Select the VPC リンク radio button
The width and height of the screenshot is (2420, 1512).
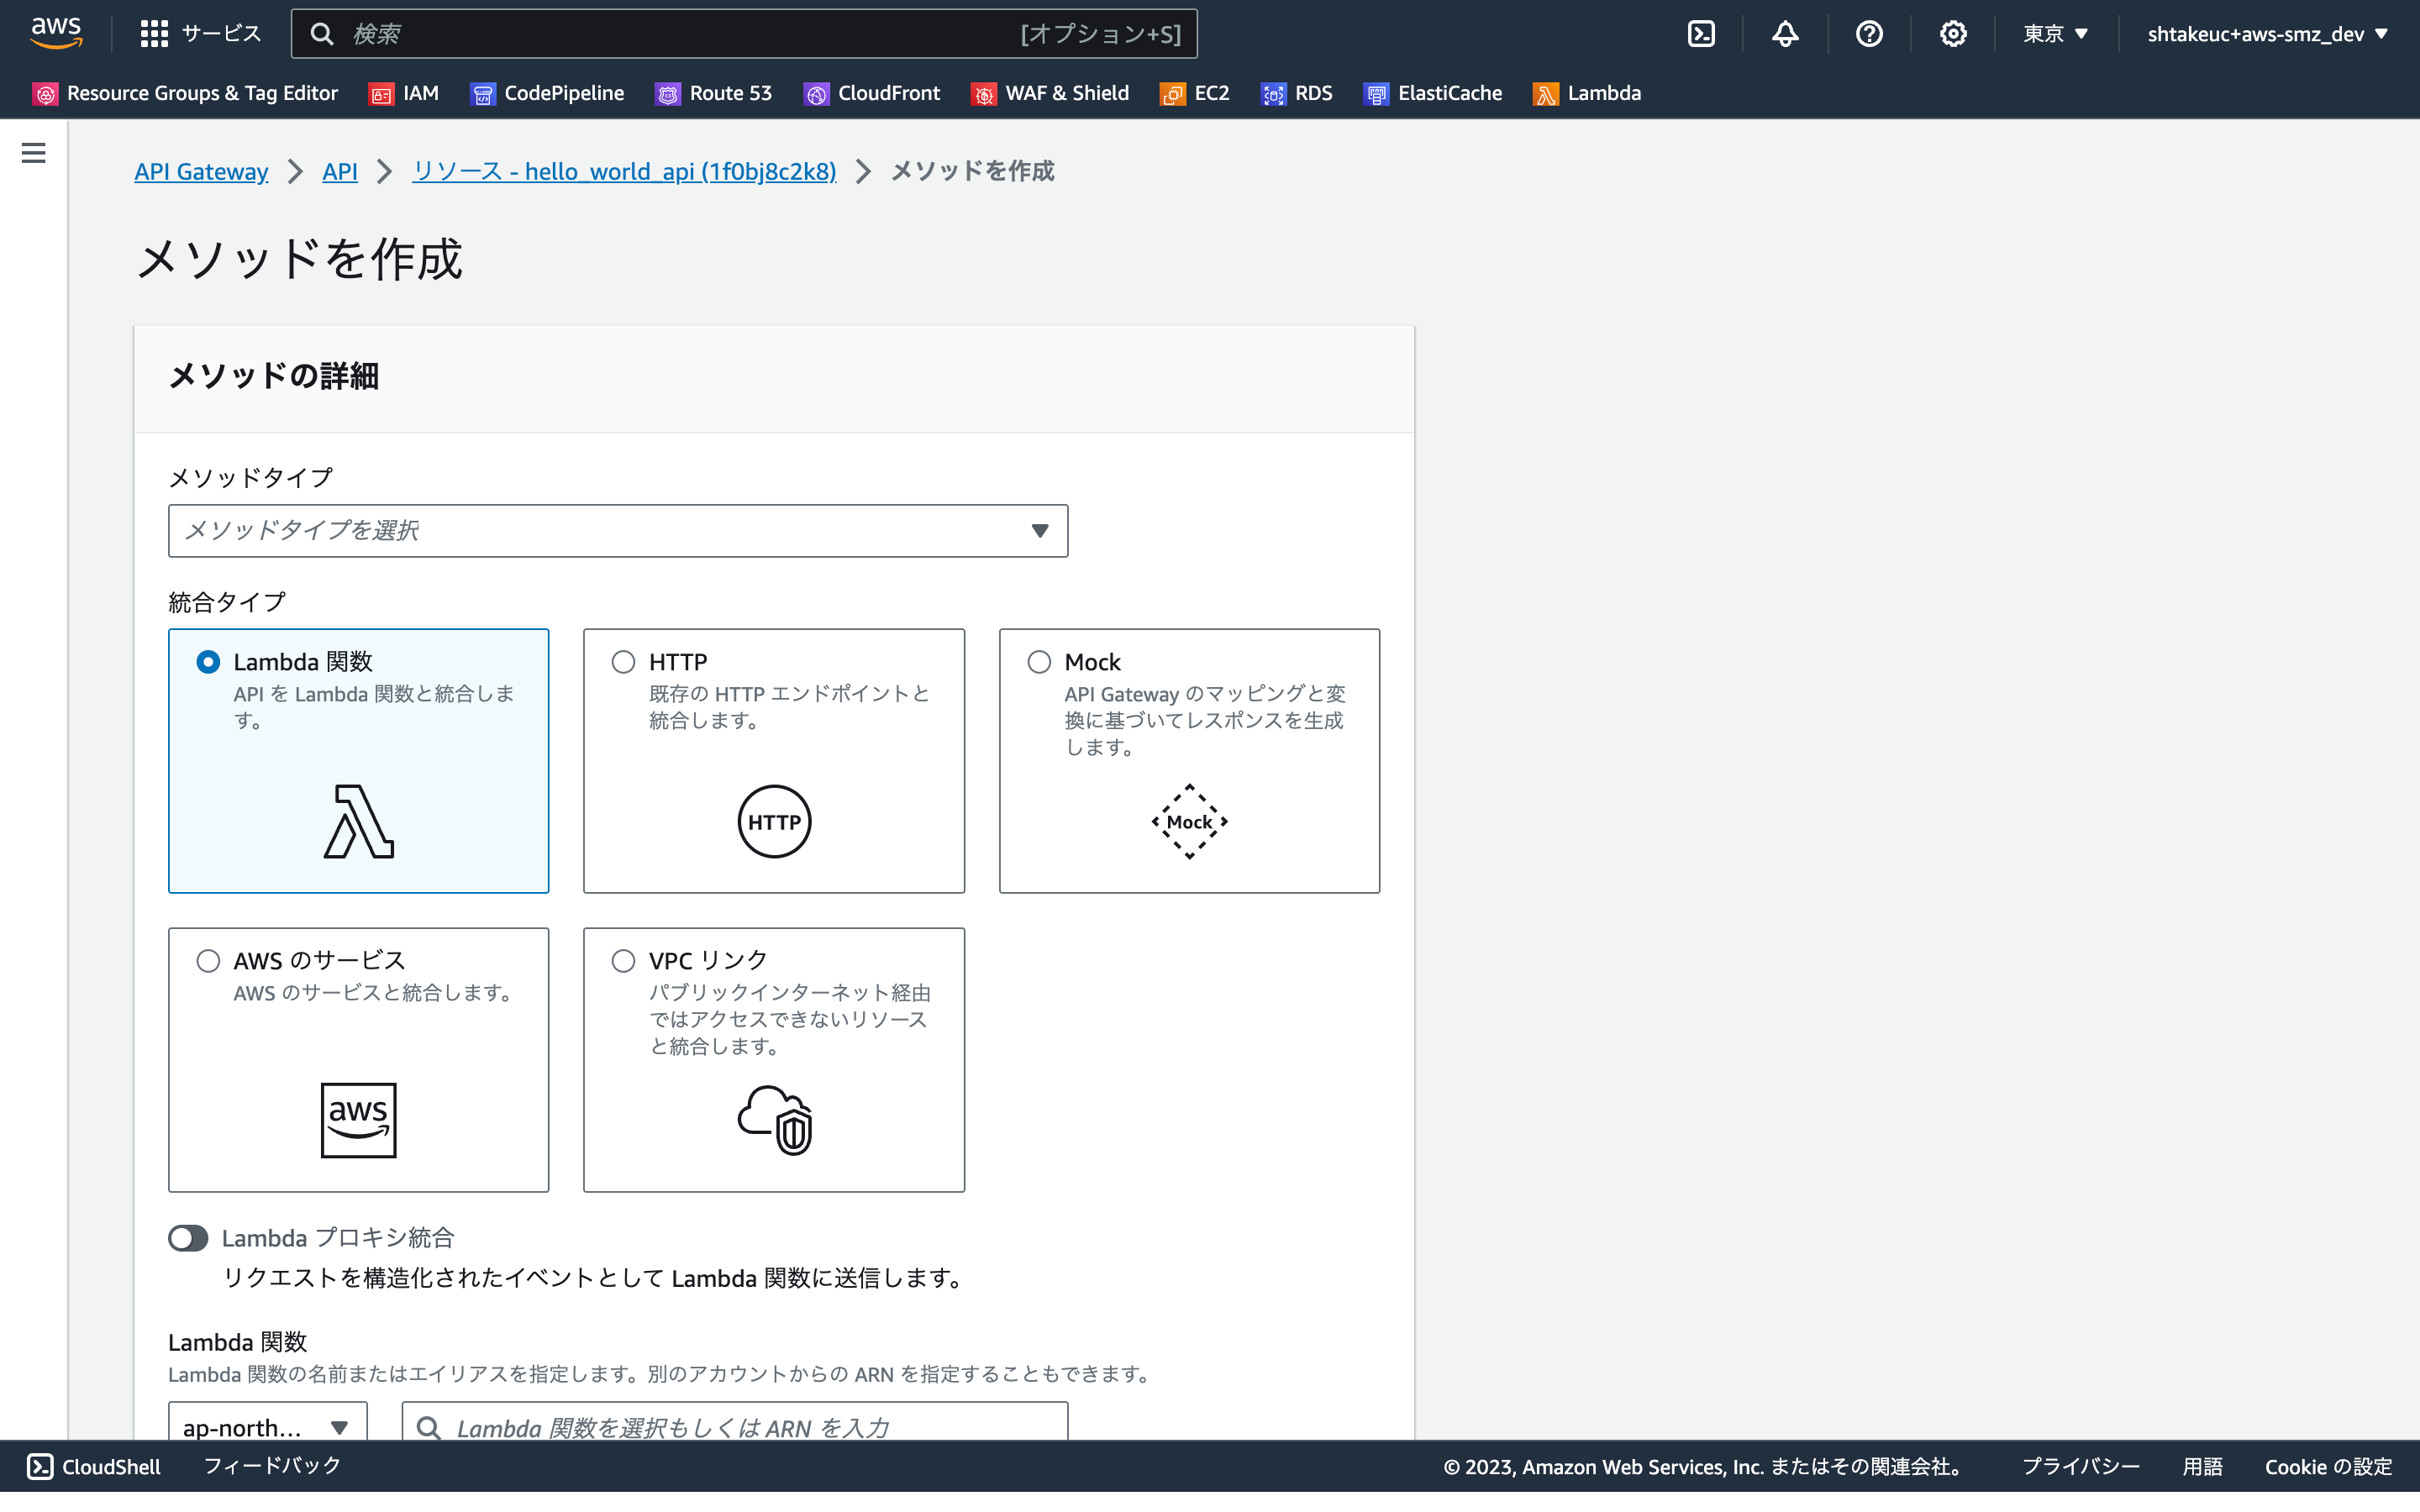coord(623,961)
